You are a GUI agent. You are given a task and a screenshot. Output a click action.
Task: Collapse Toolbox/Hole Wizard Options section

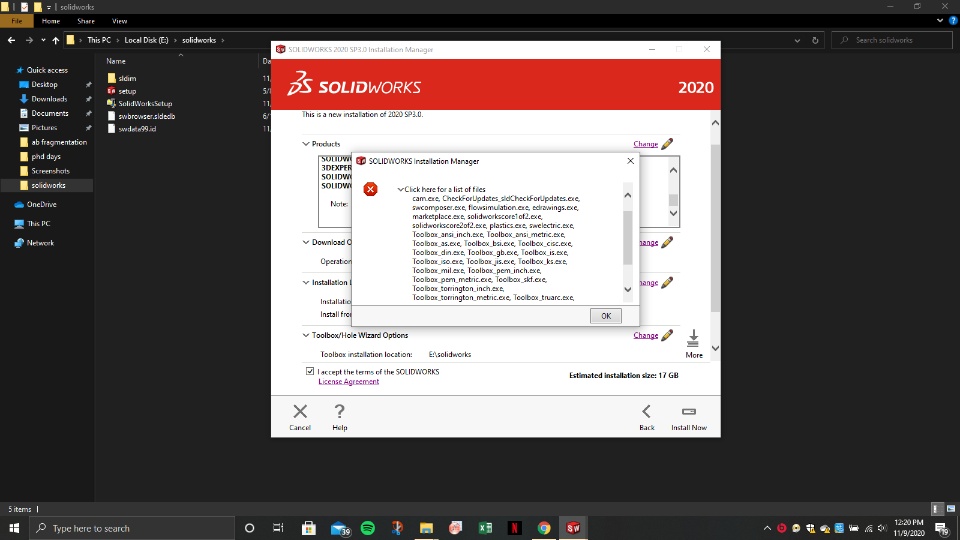click(306, 336)
